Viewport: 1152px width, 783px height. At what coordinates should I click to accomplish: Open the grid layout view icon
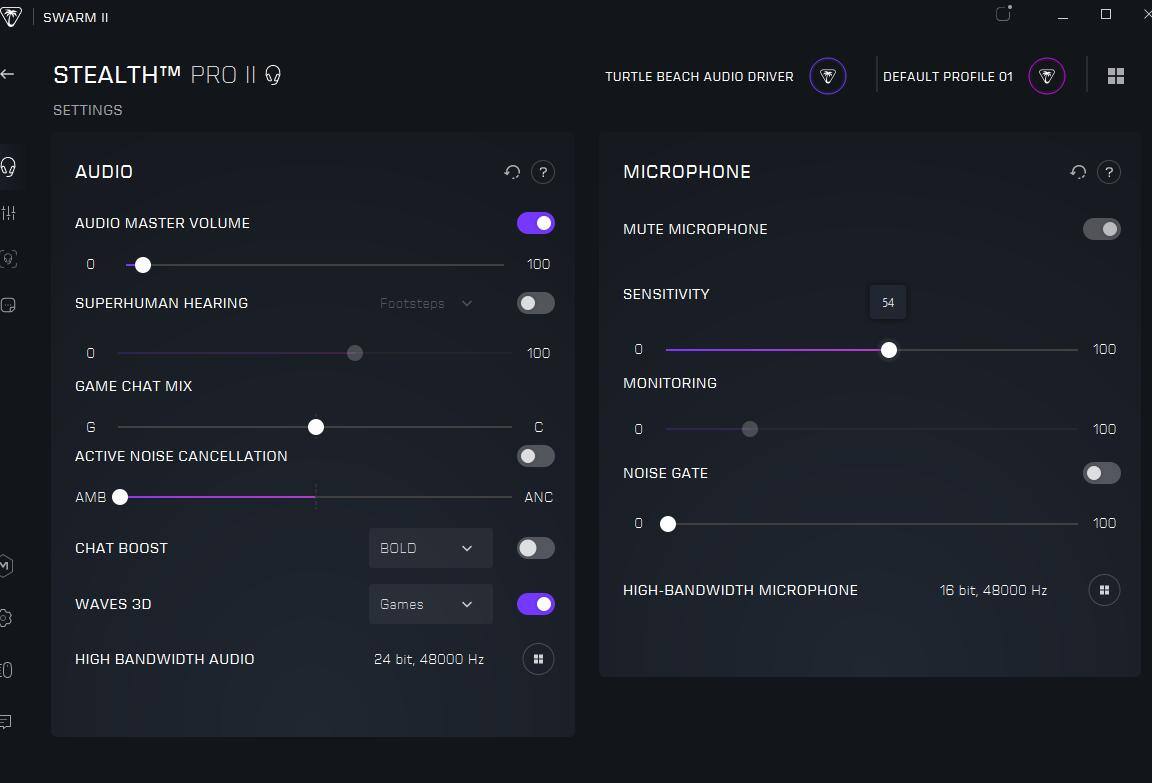click(1115, 76)
